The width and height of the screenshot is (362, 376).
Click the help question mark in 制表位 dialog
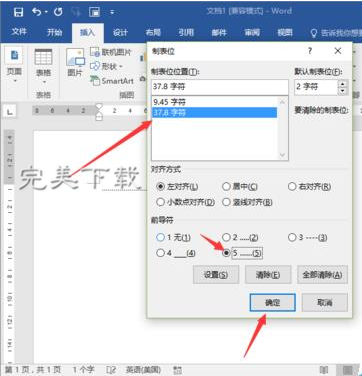pos(310,51)
